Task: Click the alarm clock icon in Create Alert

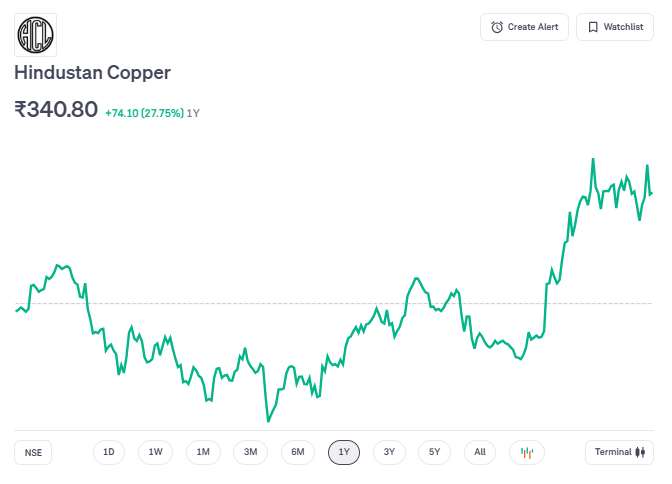Action: tap(497, 27)
